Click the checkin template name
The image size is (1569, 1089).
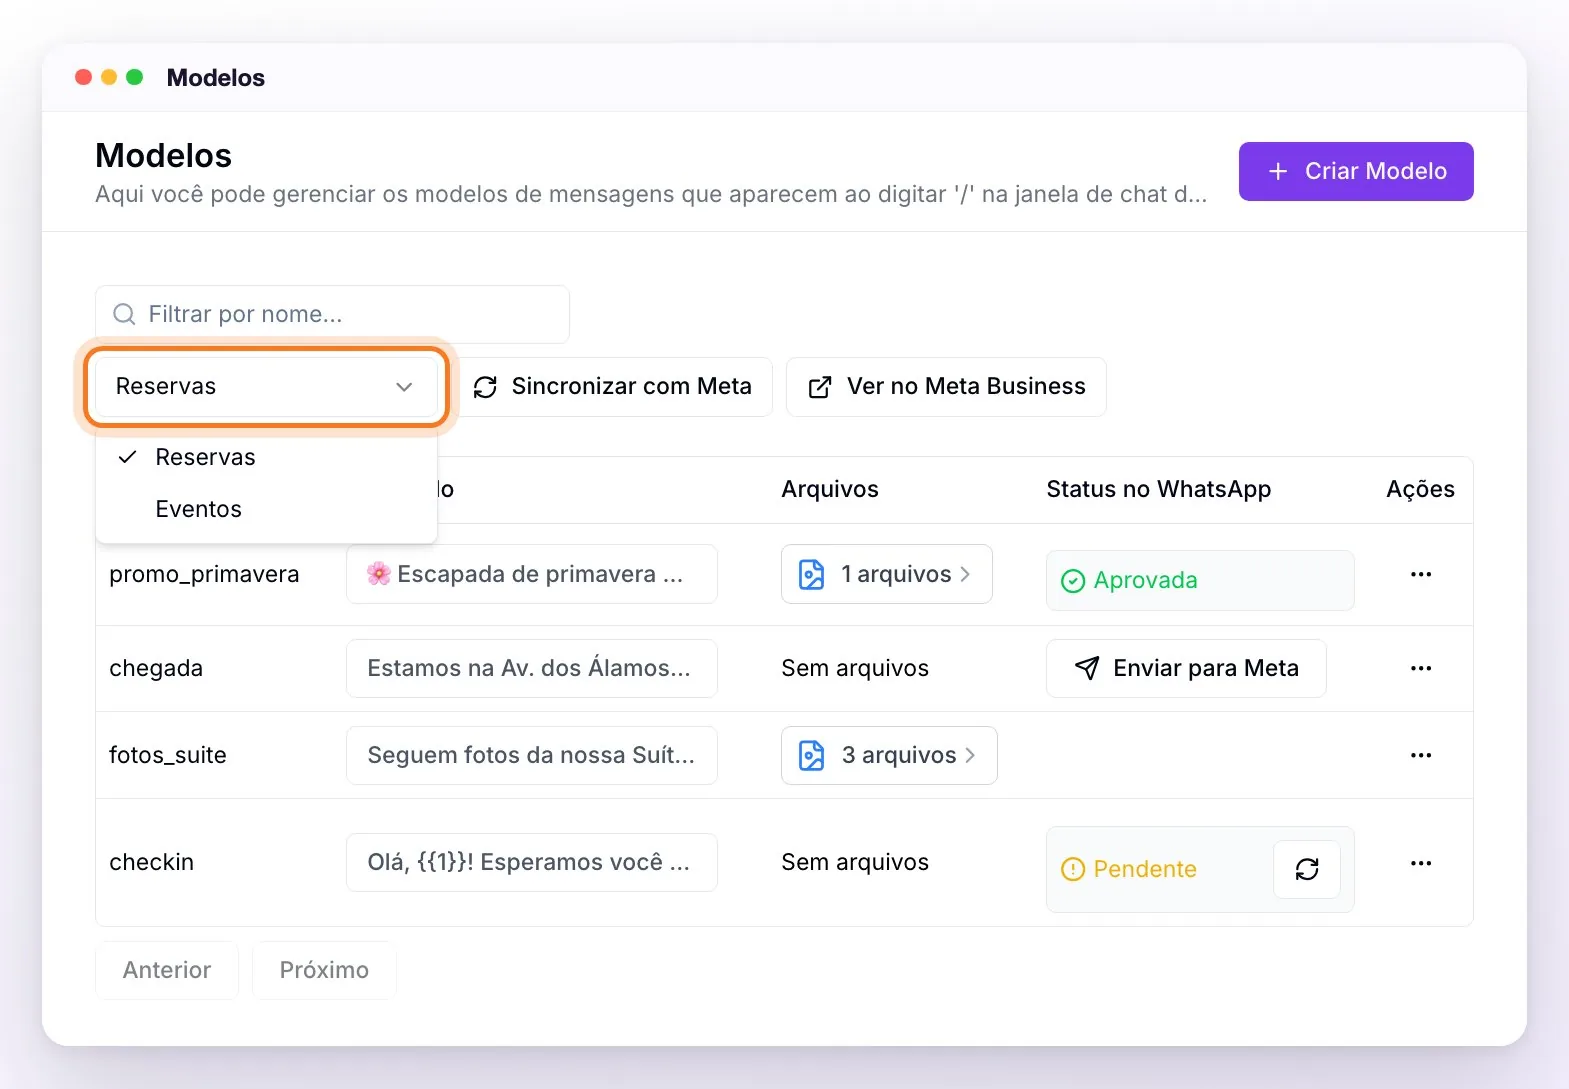tap(151, 862)
